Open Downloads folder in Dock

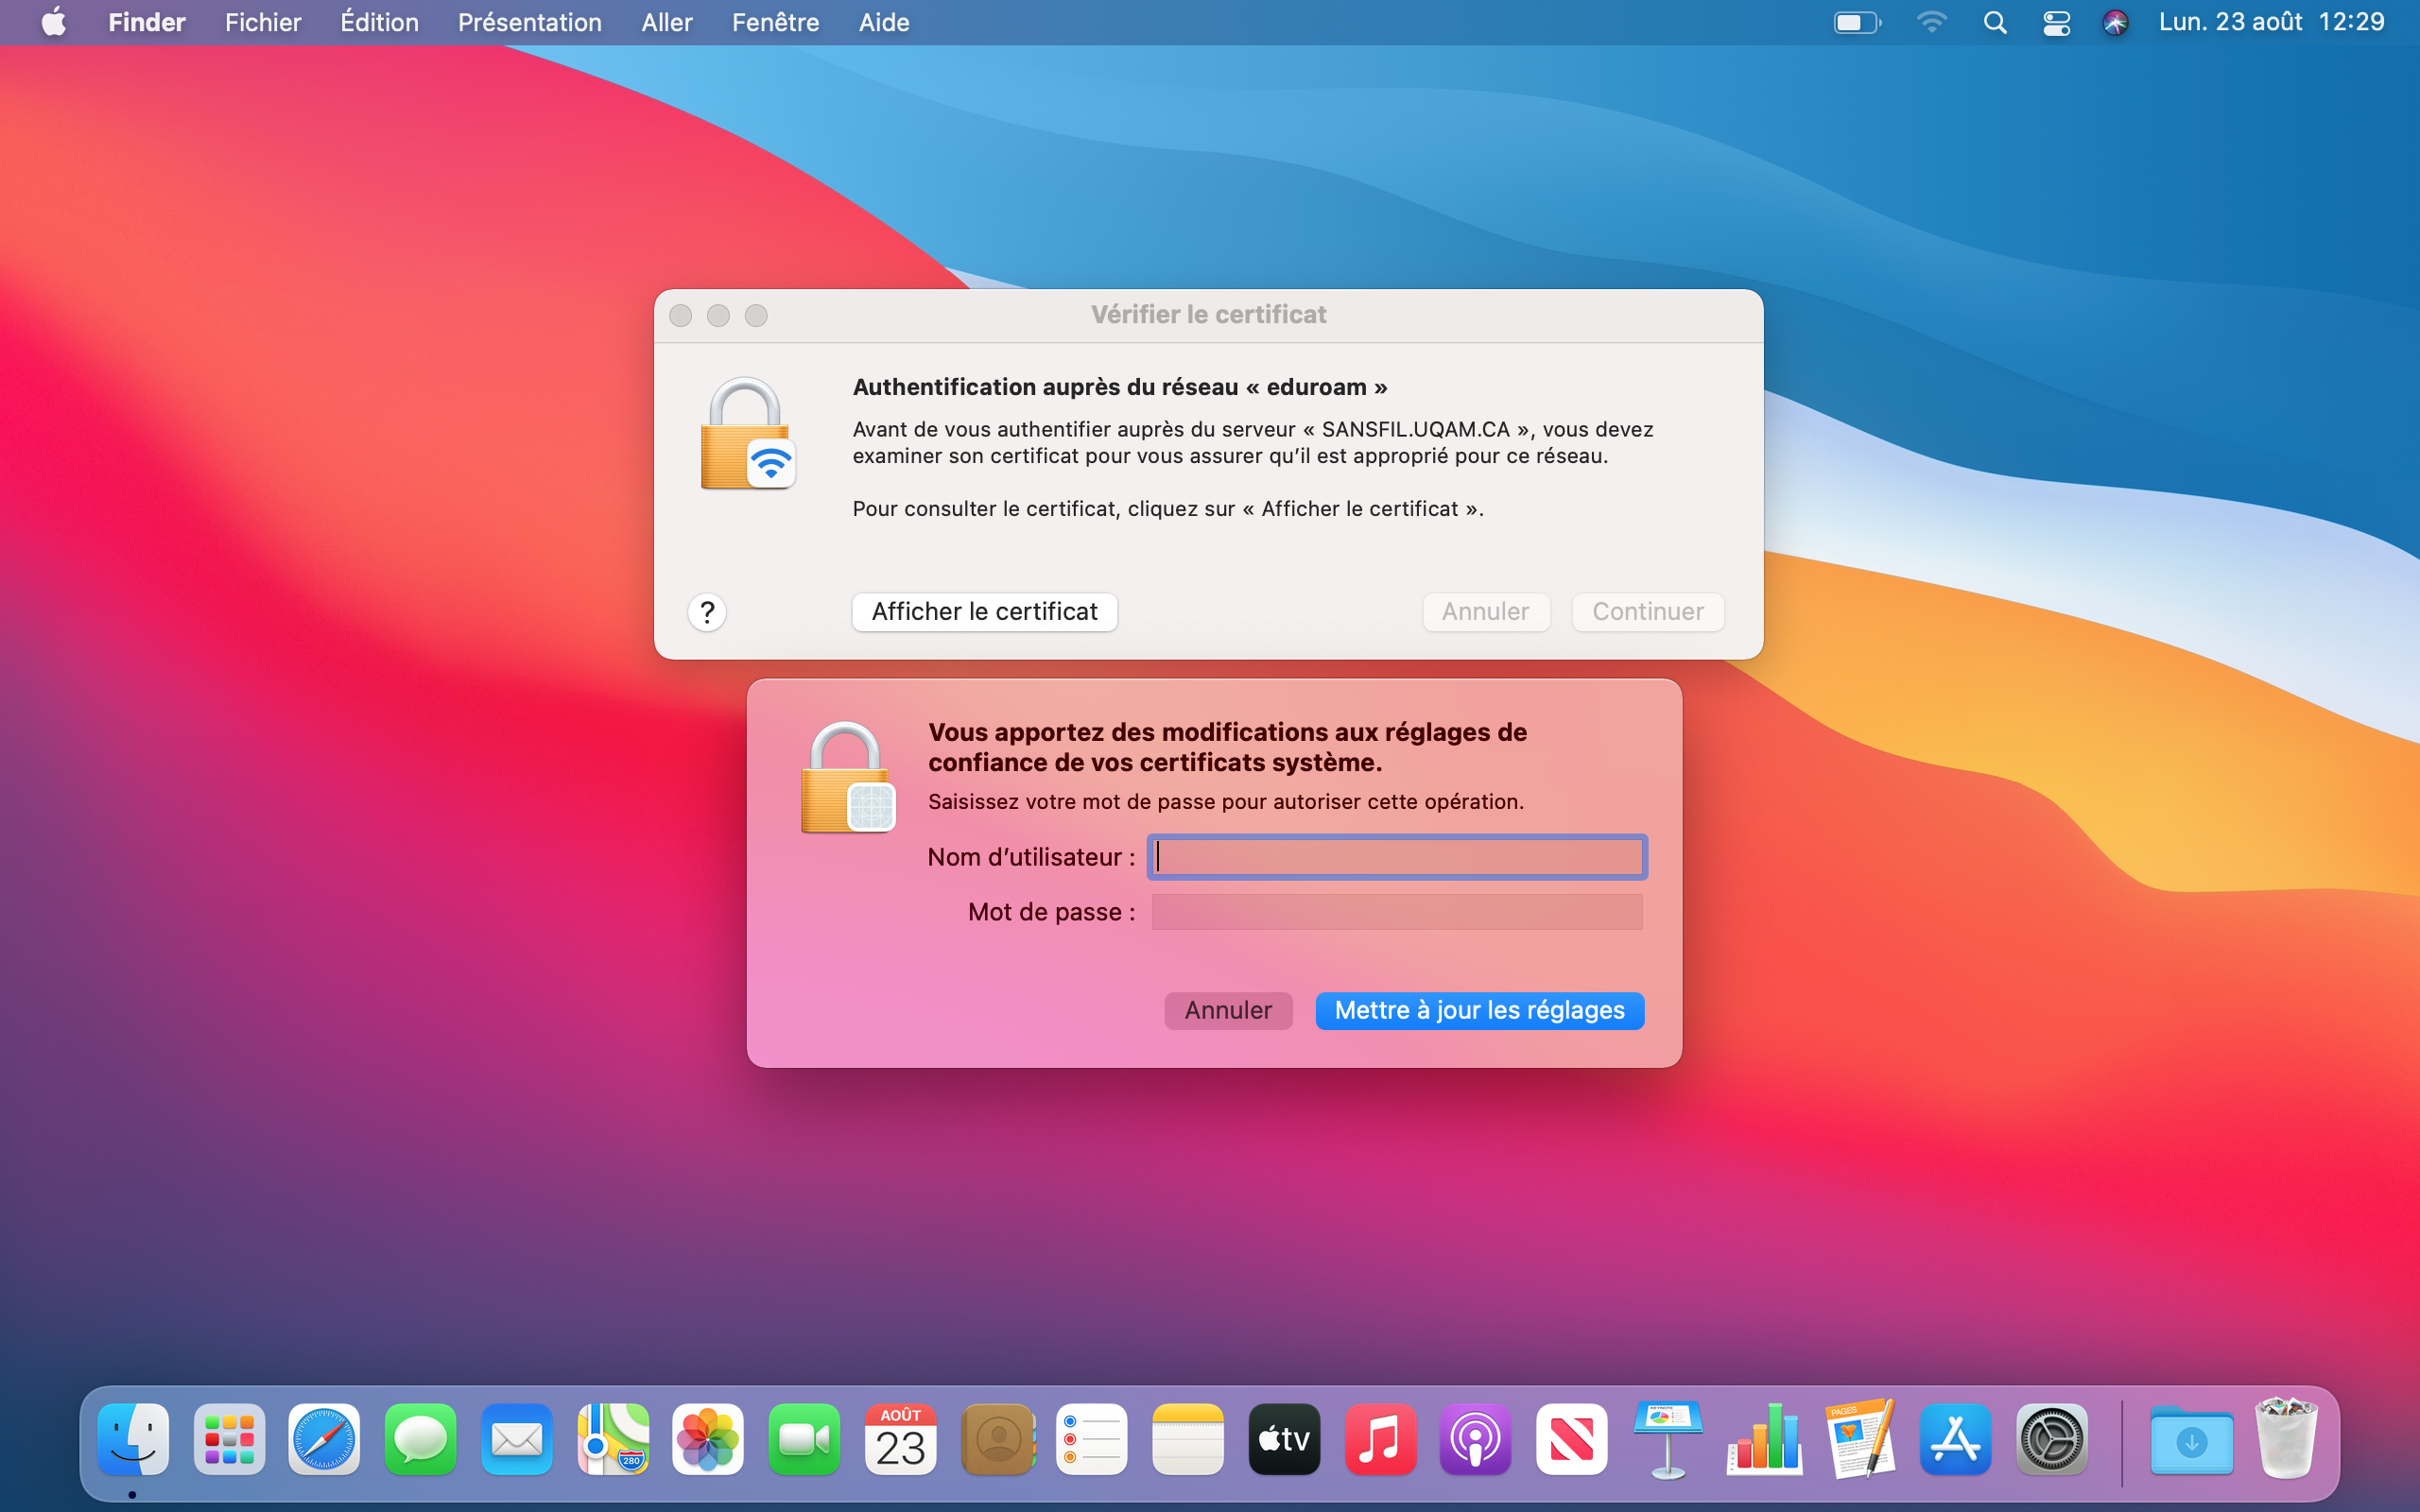pos(2191,1440)
